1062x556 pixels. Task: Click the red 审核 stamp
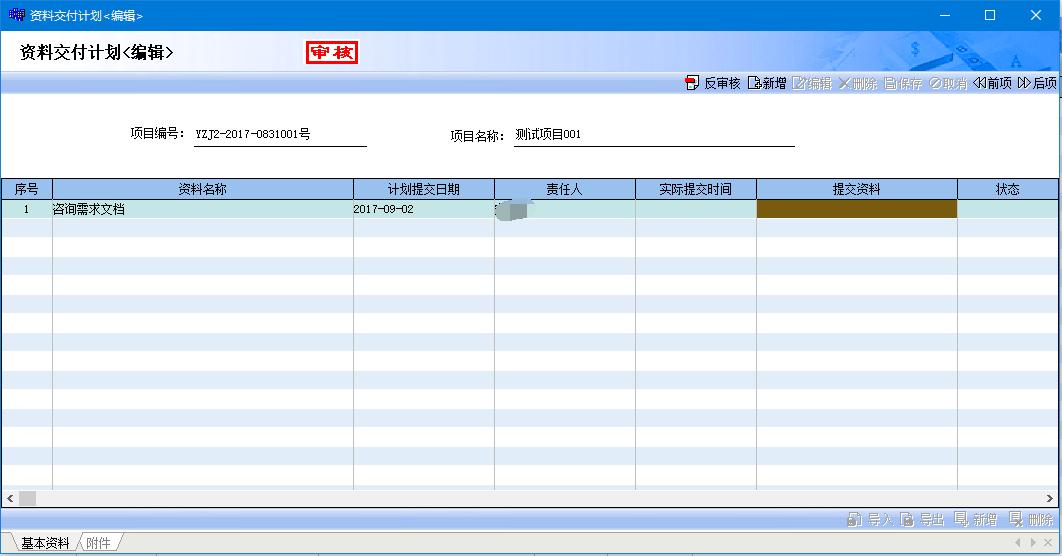pos(332,53)
